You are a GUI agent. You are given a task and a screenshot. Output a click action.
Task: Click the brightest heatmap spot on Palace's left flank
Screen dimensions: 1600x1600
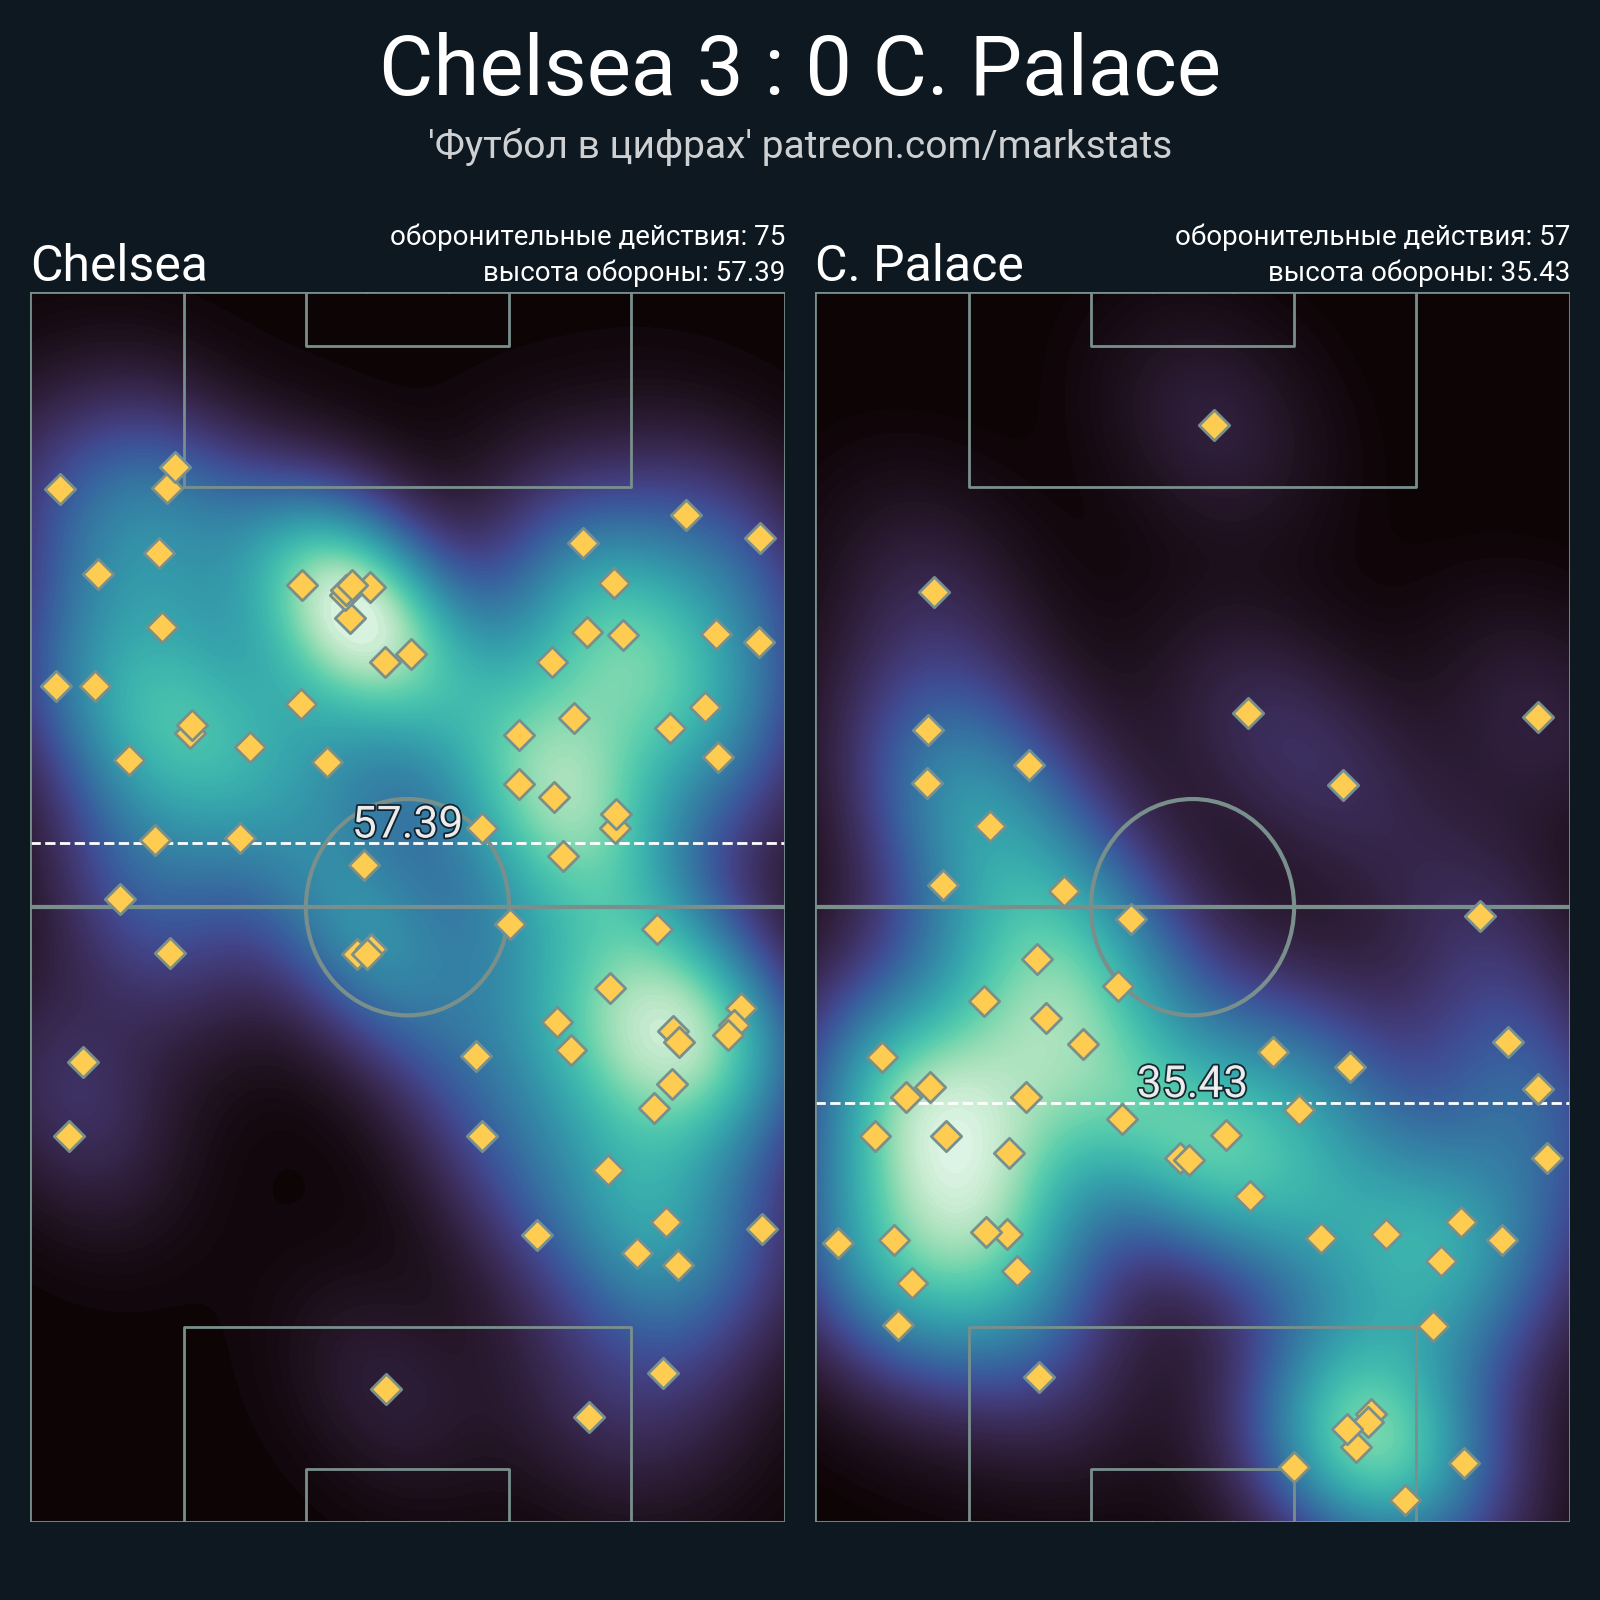[x=953, y=1150]
